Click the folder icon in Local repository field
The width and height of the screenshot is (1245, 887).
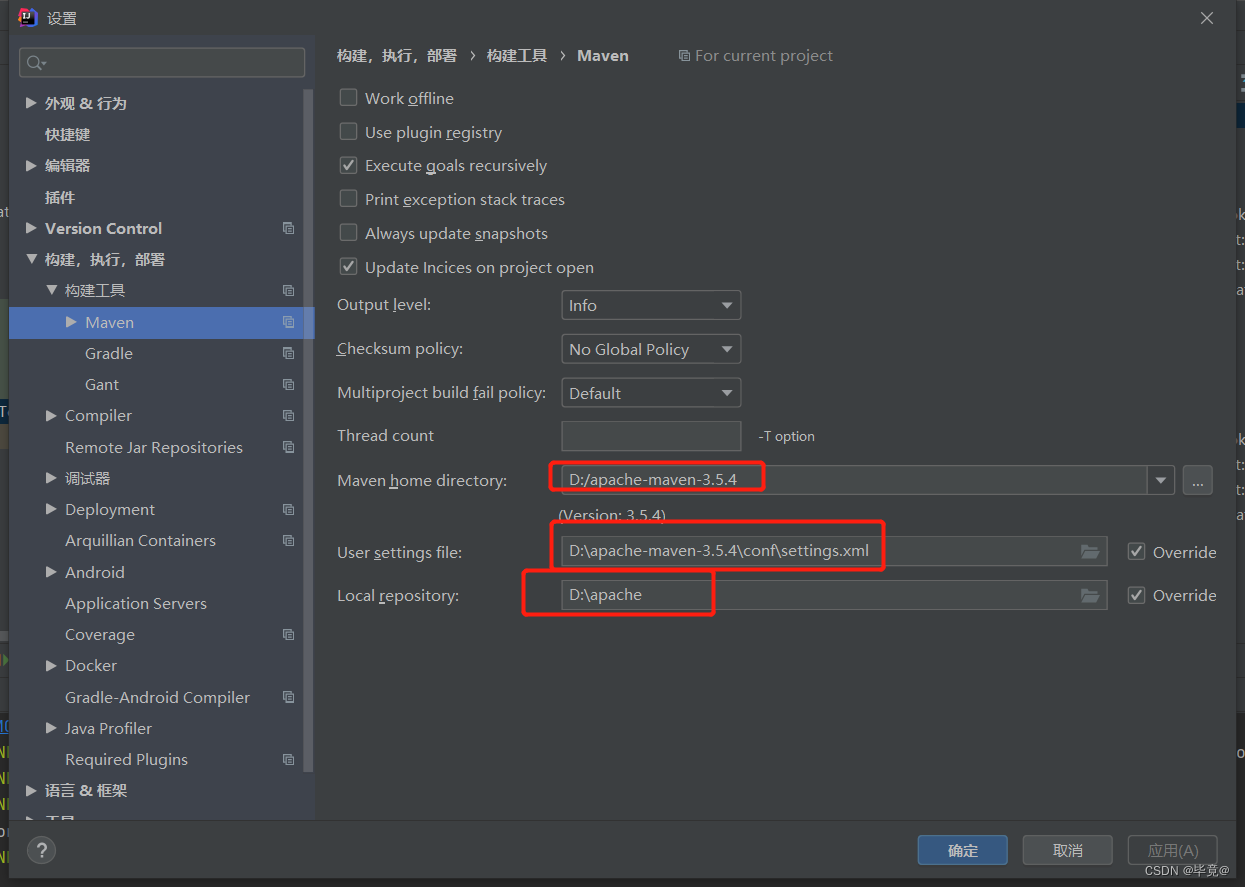[1090, 595]
